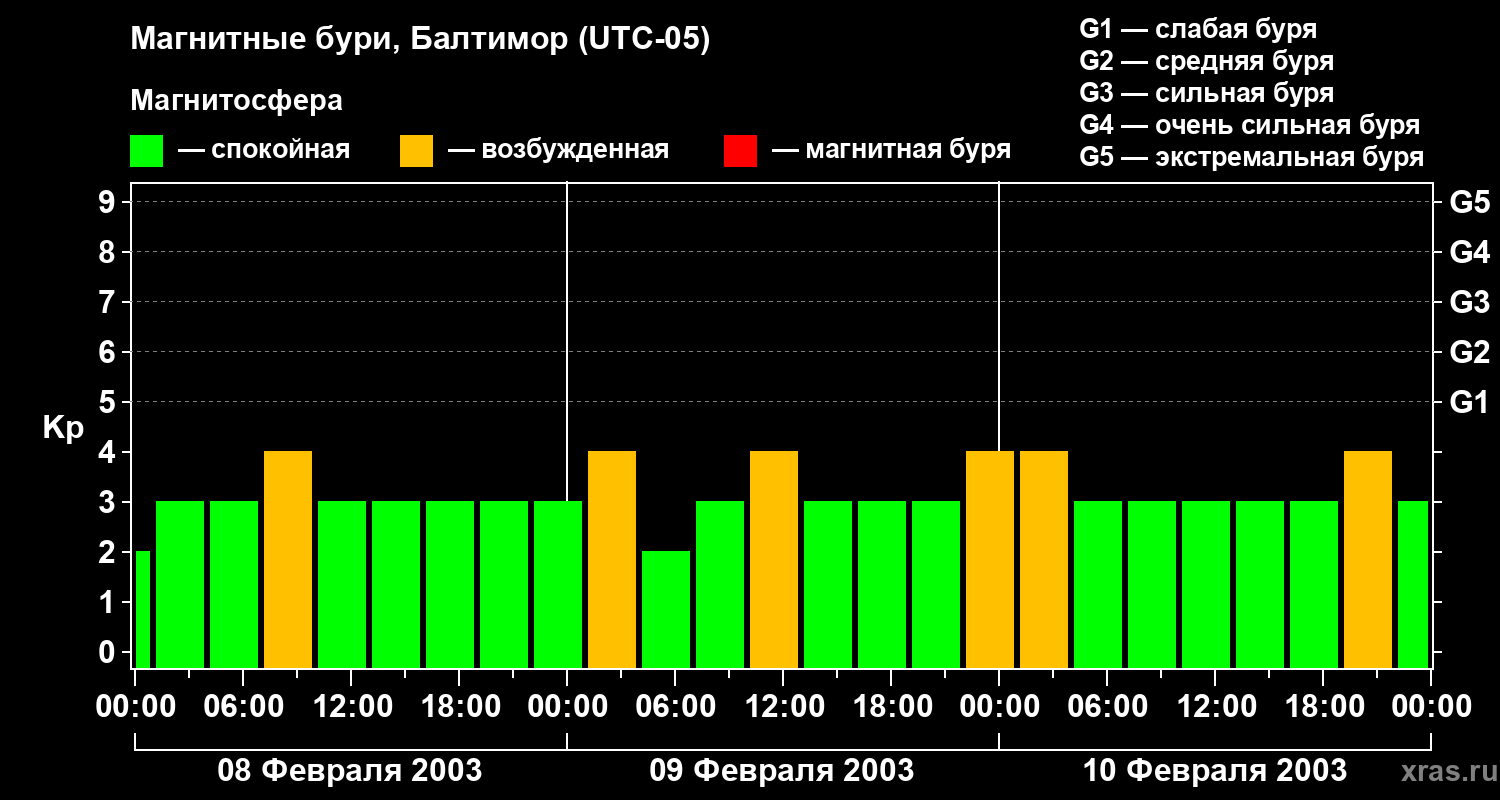Screen dimensions: 1500x800
Task: Click the '08 Февраля 2003' date label
Action: (x=350, y=771)
